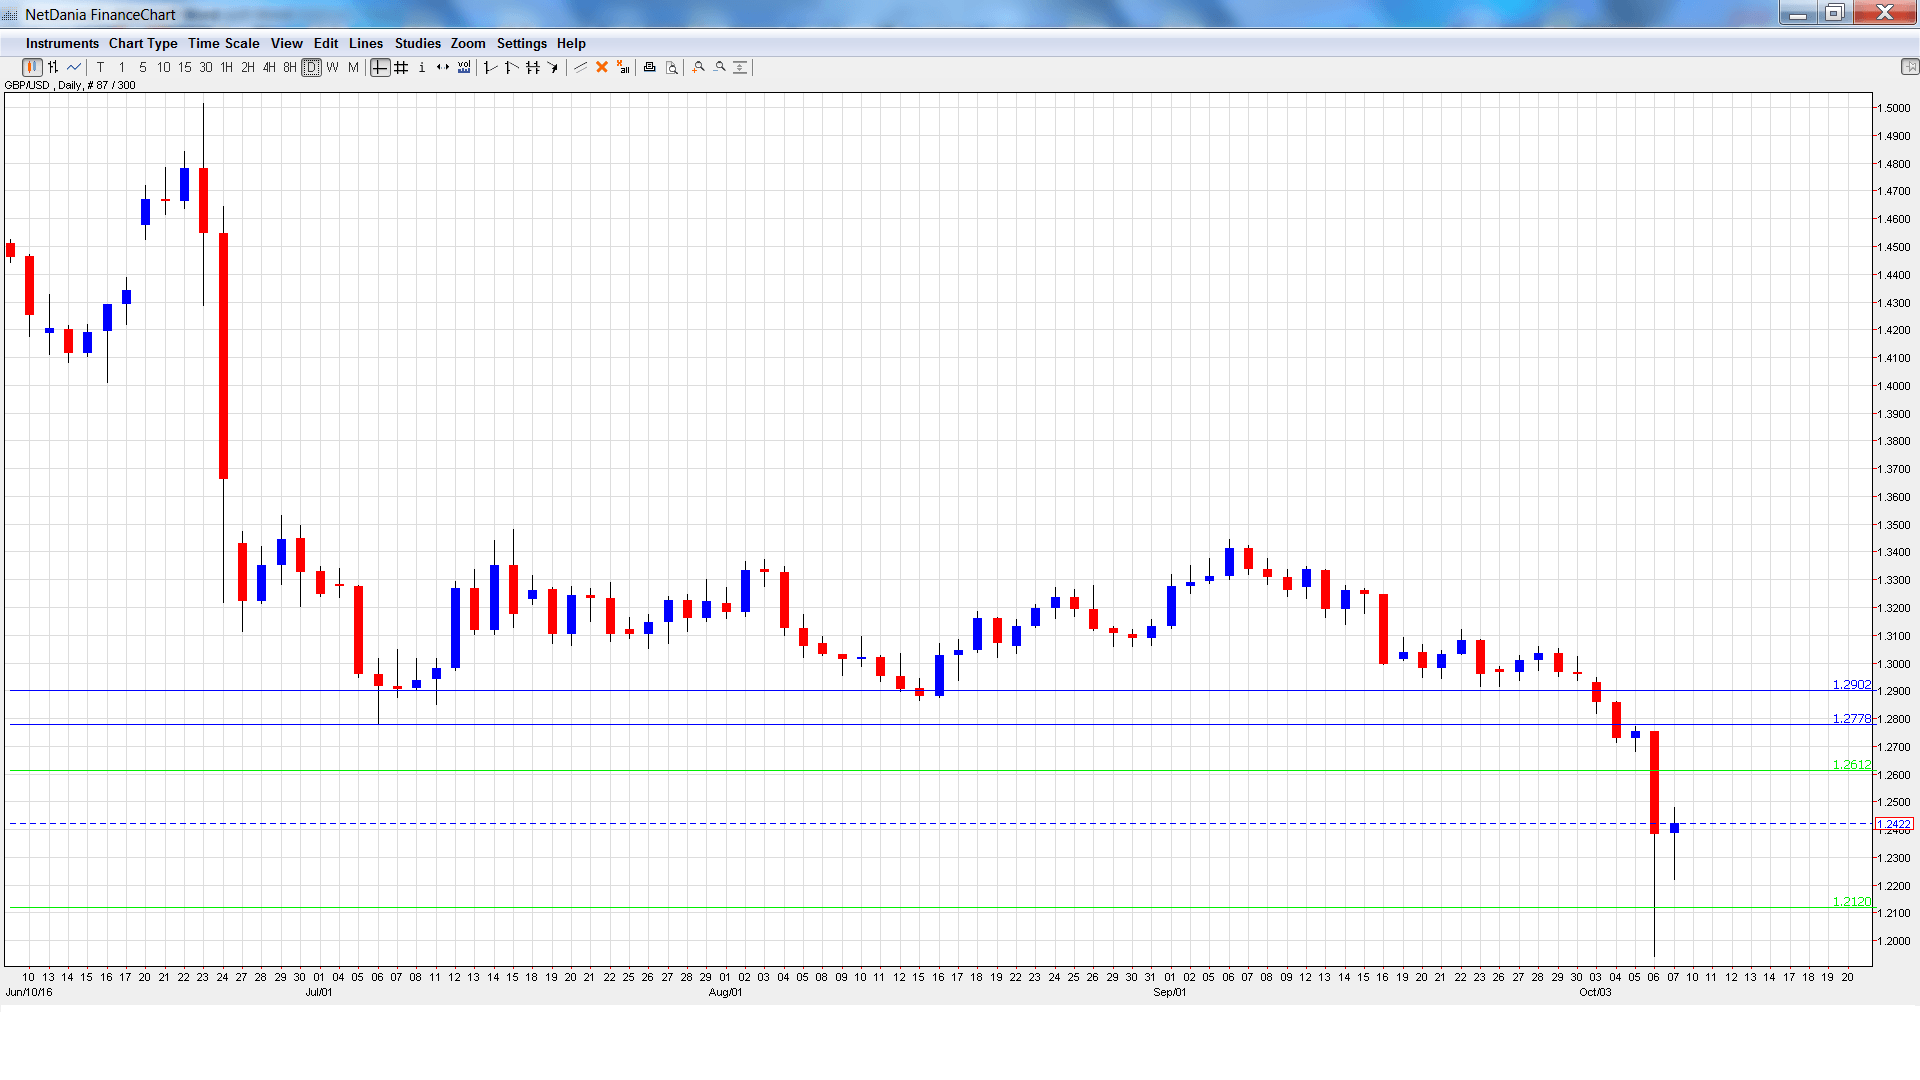
Task: Open the Studies menu
Action: click(x=417, y=43)
